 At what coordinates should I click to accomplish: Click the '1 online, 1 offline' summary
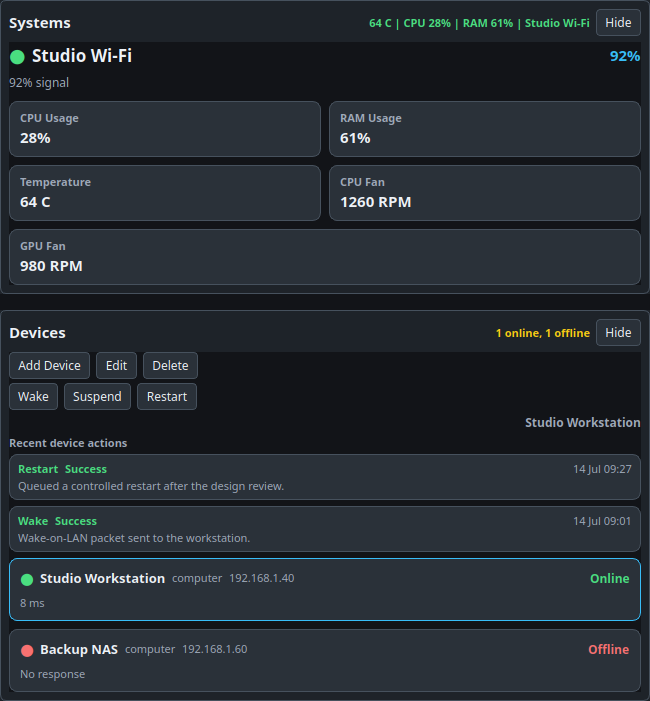tap(543, 333)
